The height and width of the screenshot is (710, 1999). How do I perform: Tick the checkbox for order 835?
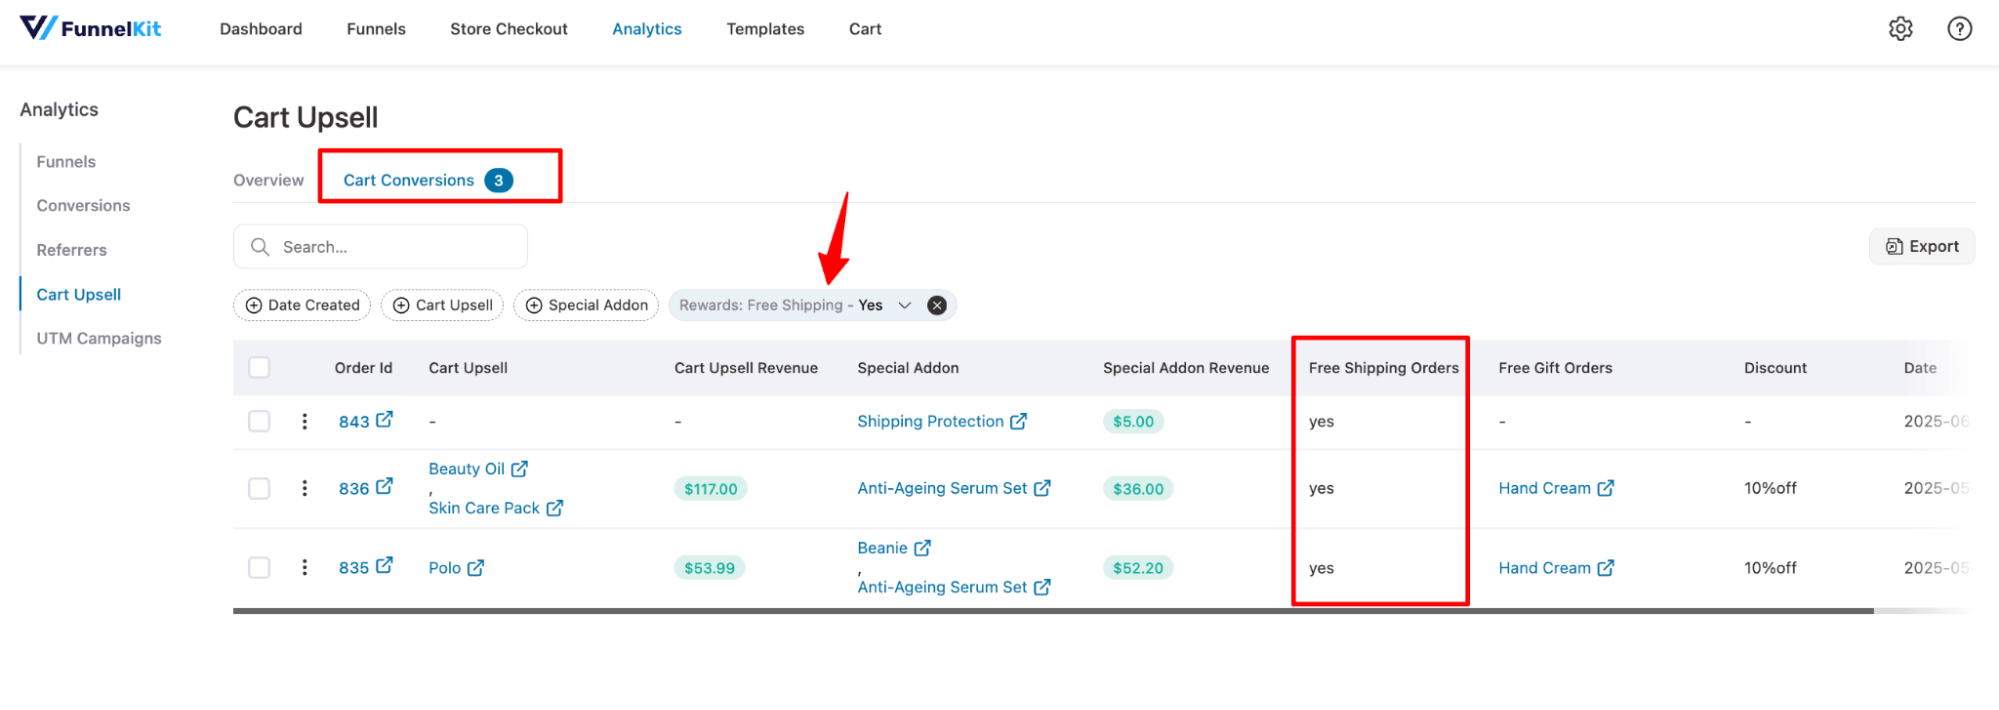coord(259,568)
